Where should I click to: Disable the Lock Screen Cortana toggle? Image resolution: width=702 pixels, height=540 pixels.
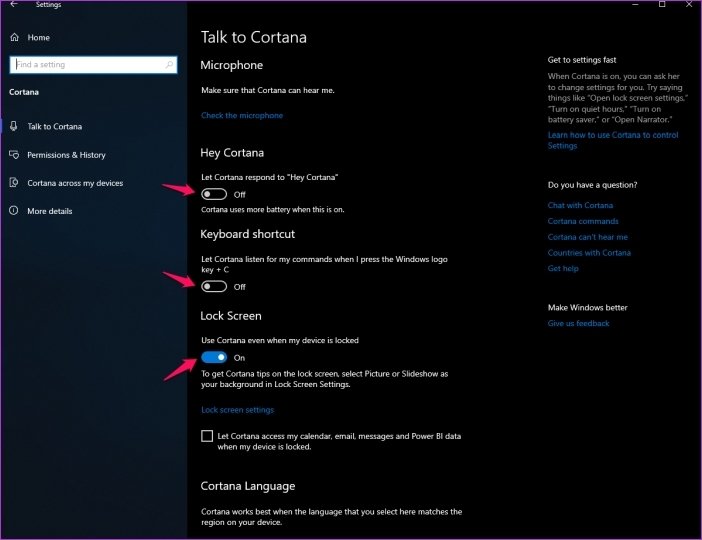[x=214, y=357]
